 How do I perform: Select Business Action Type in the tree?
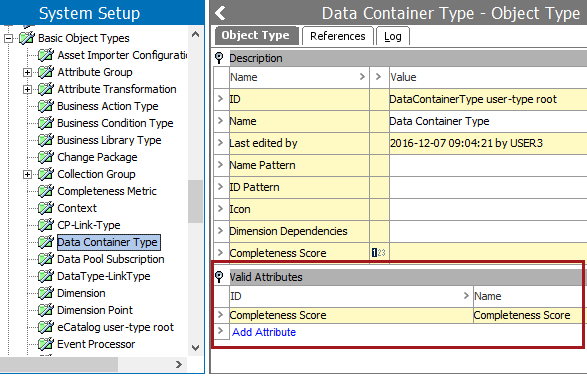[108, 106]
